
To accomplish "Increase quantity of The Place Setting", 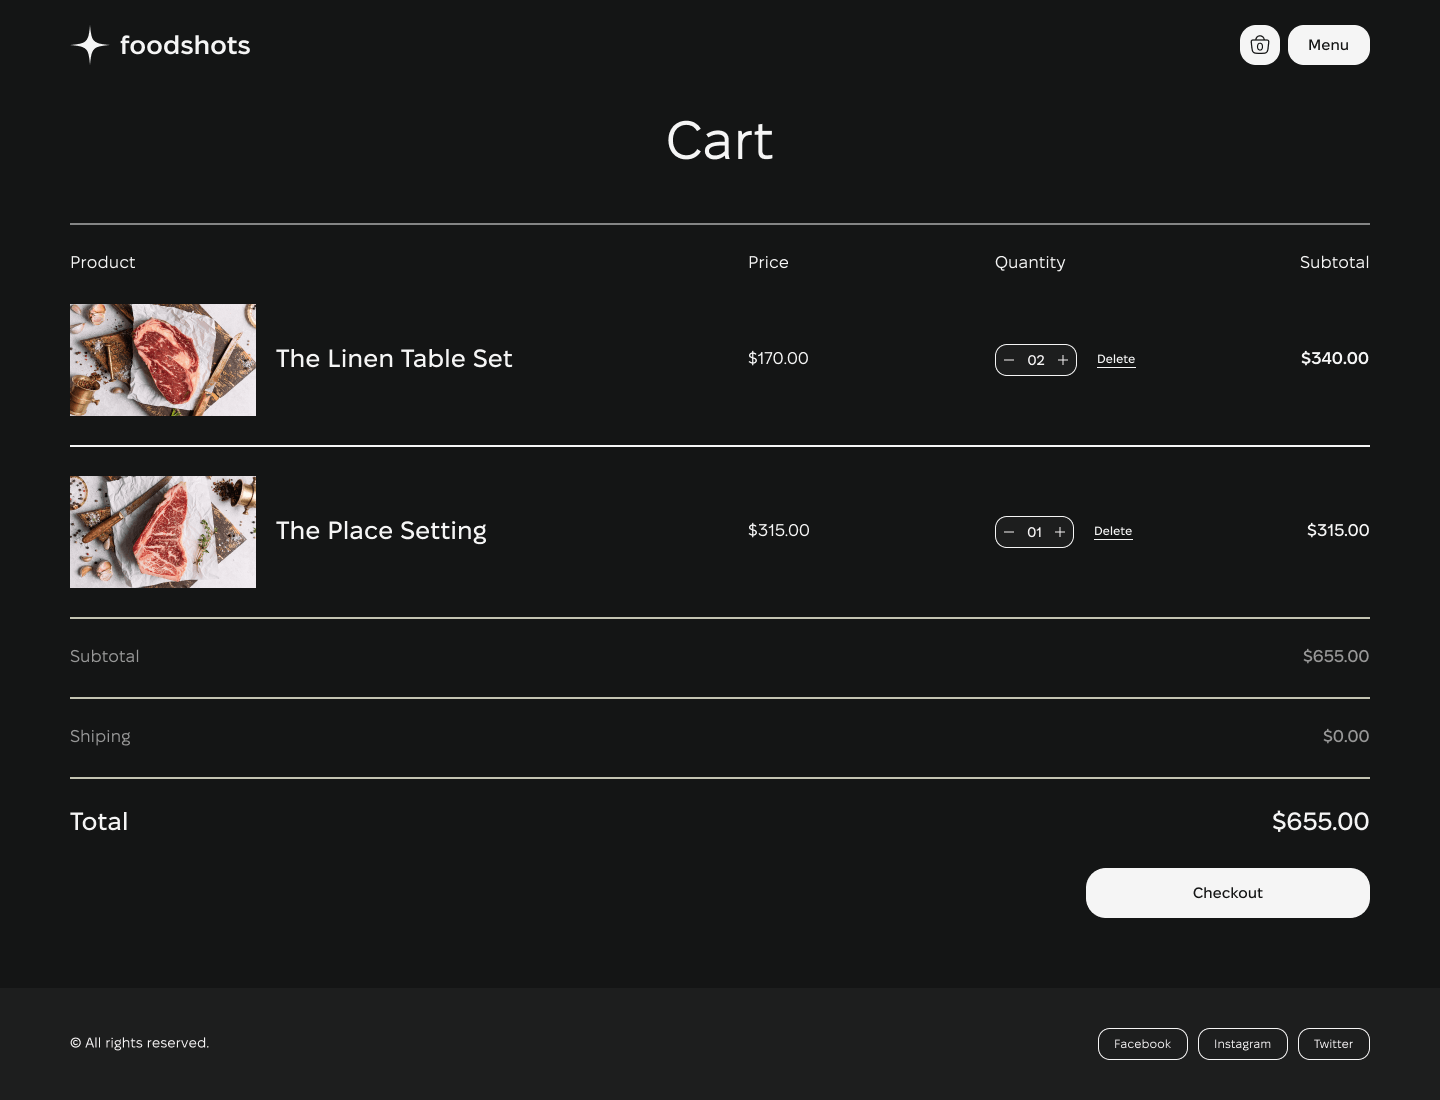I will pos(1060,532).
